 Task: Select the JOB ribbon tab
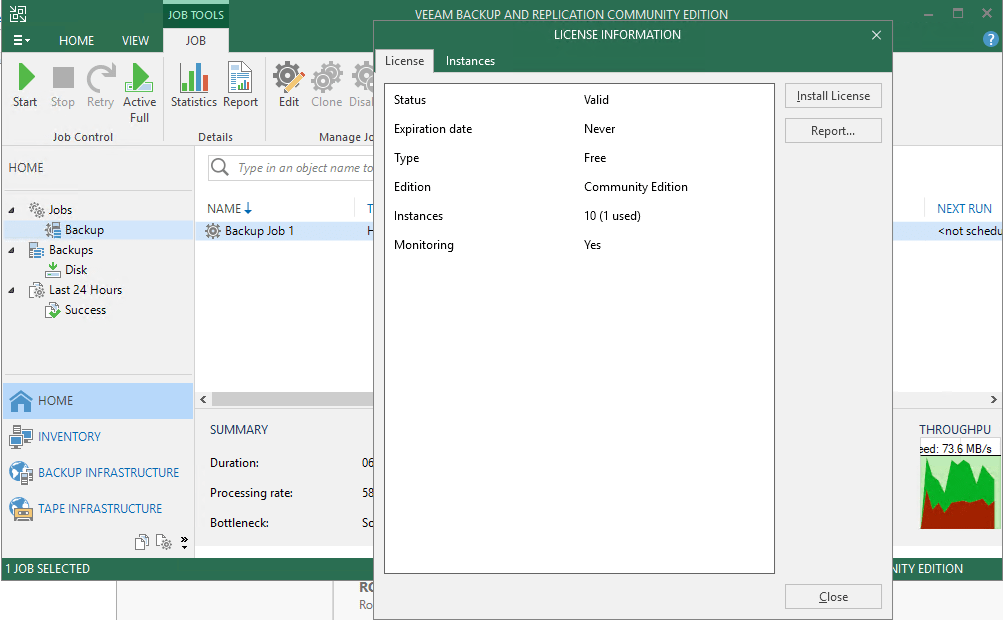(x=196, y=40)
